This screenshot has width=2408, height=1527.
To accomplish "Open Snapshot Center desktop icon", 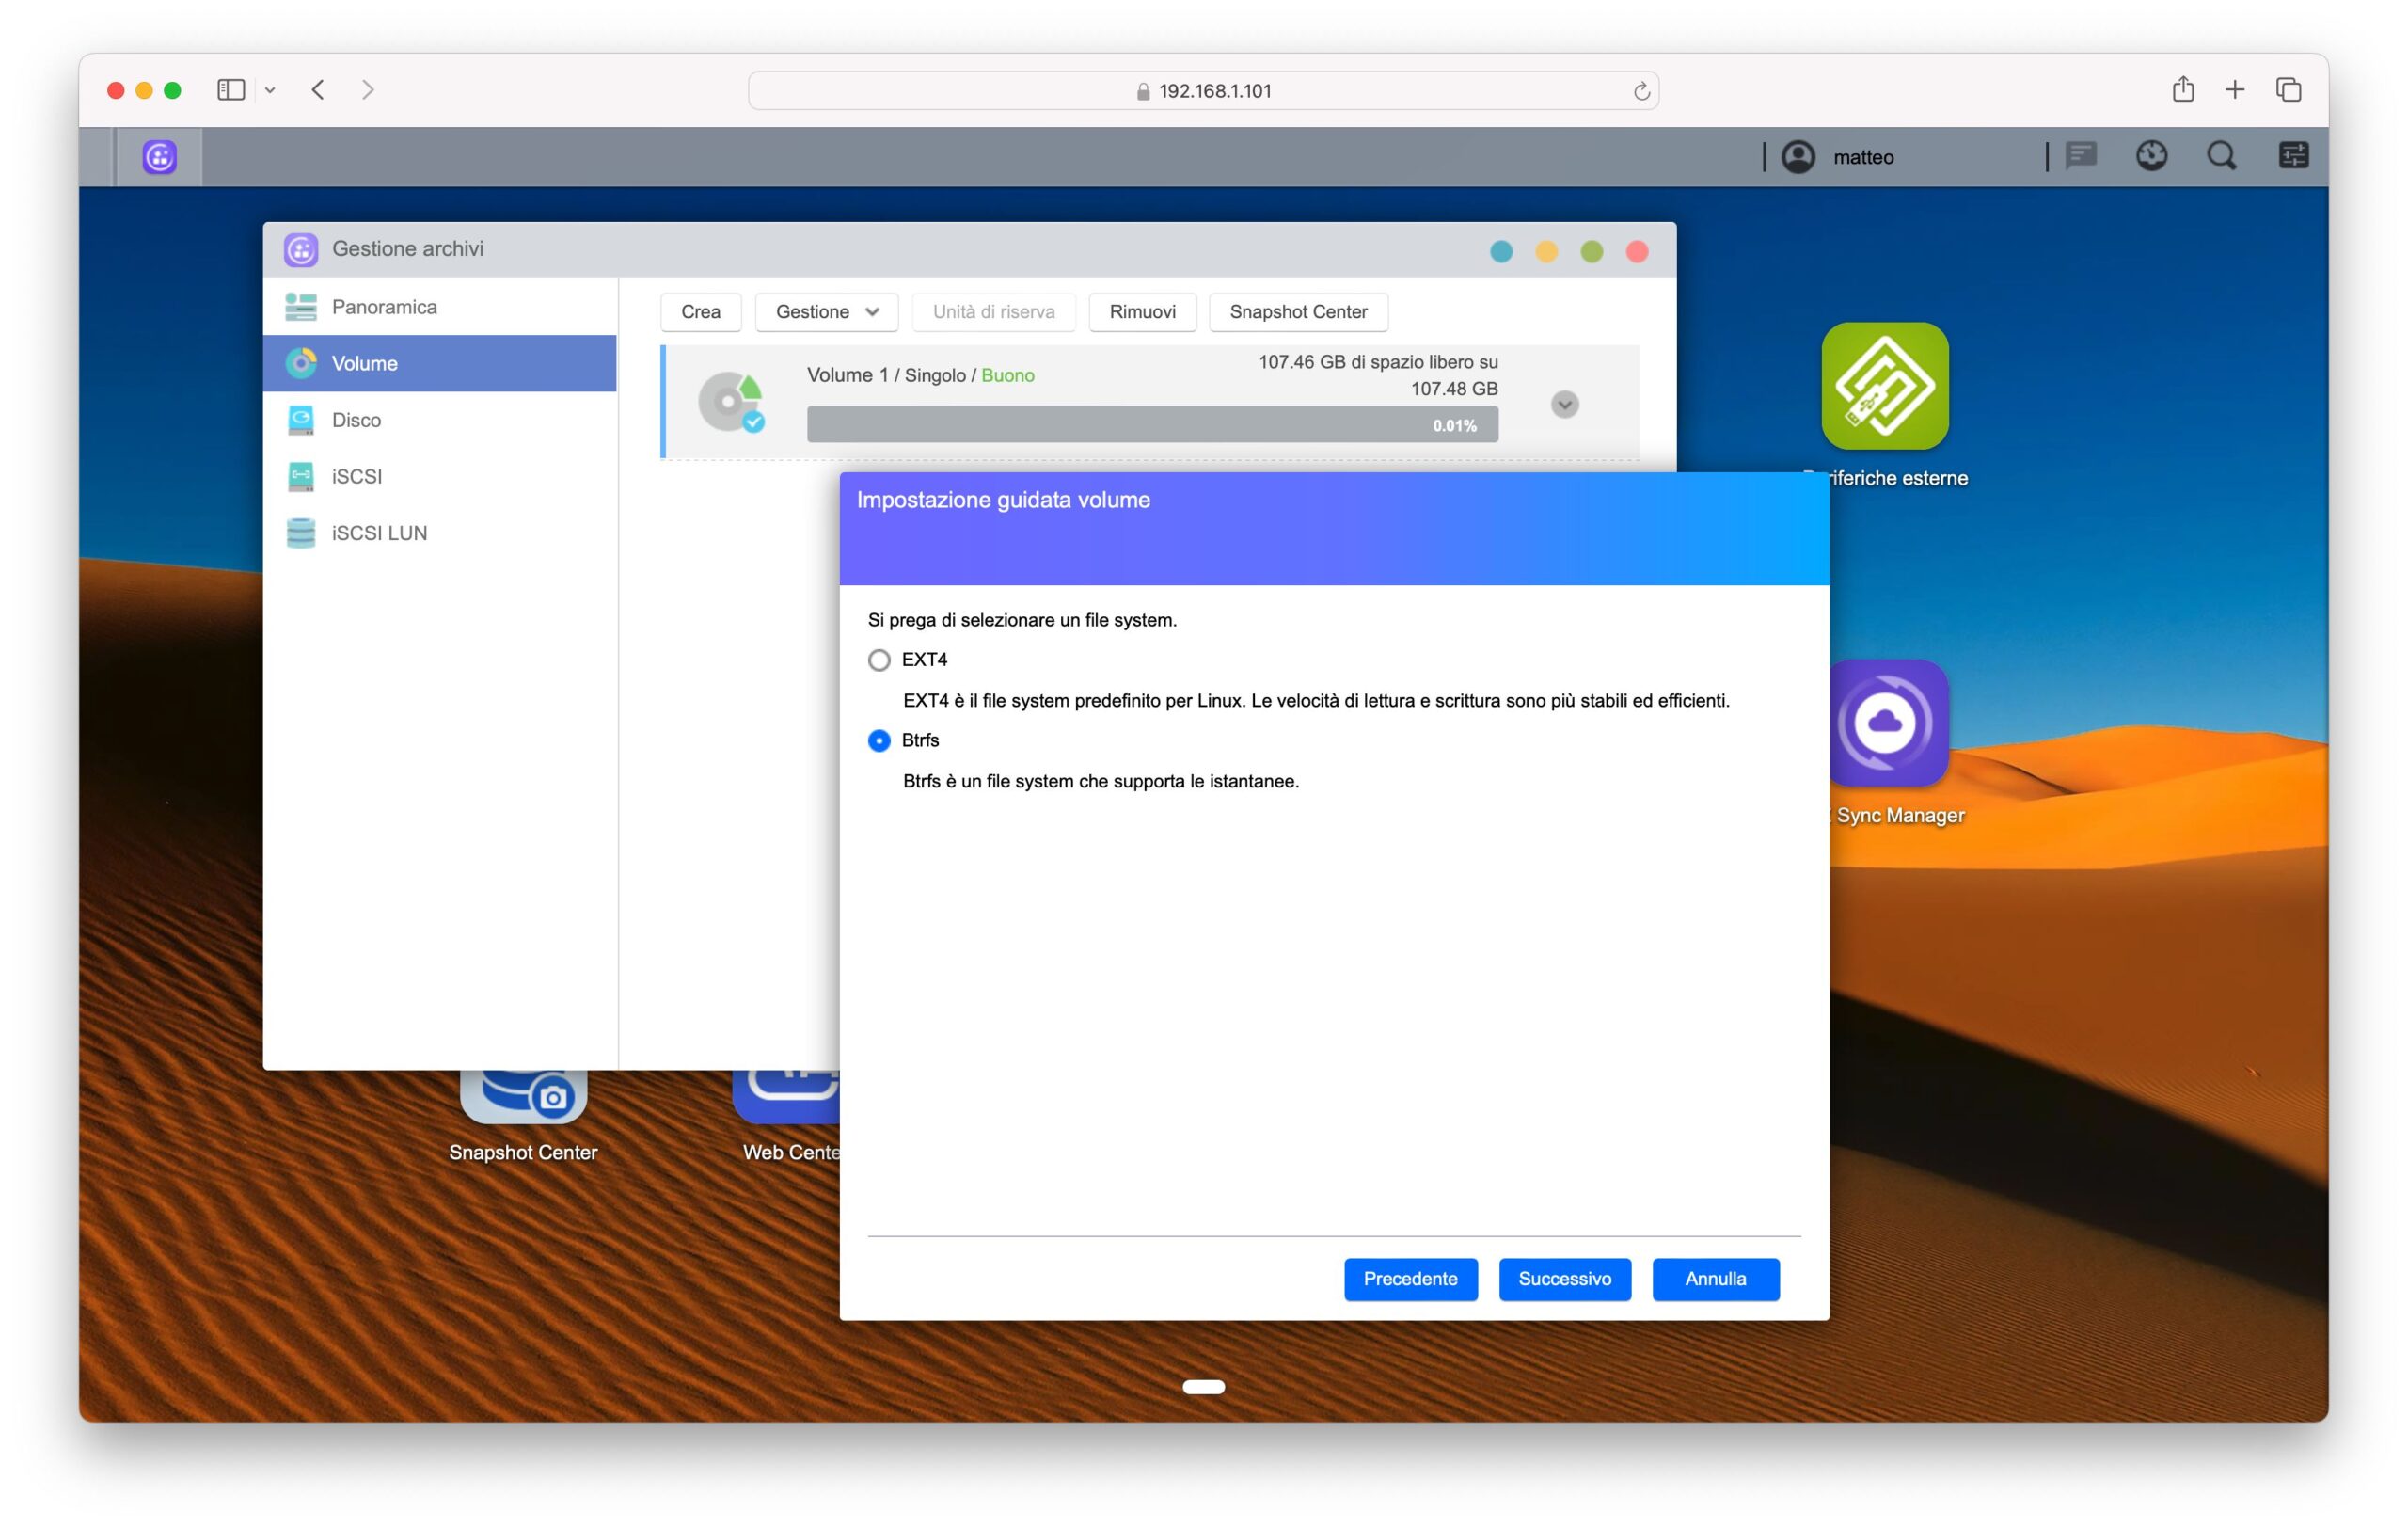I will tap(523, 1099).
